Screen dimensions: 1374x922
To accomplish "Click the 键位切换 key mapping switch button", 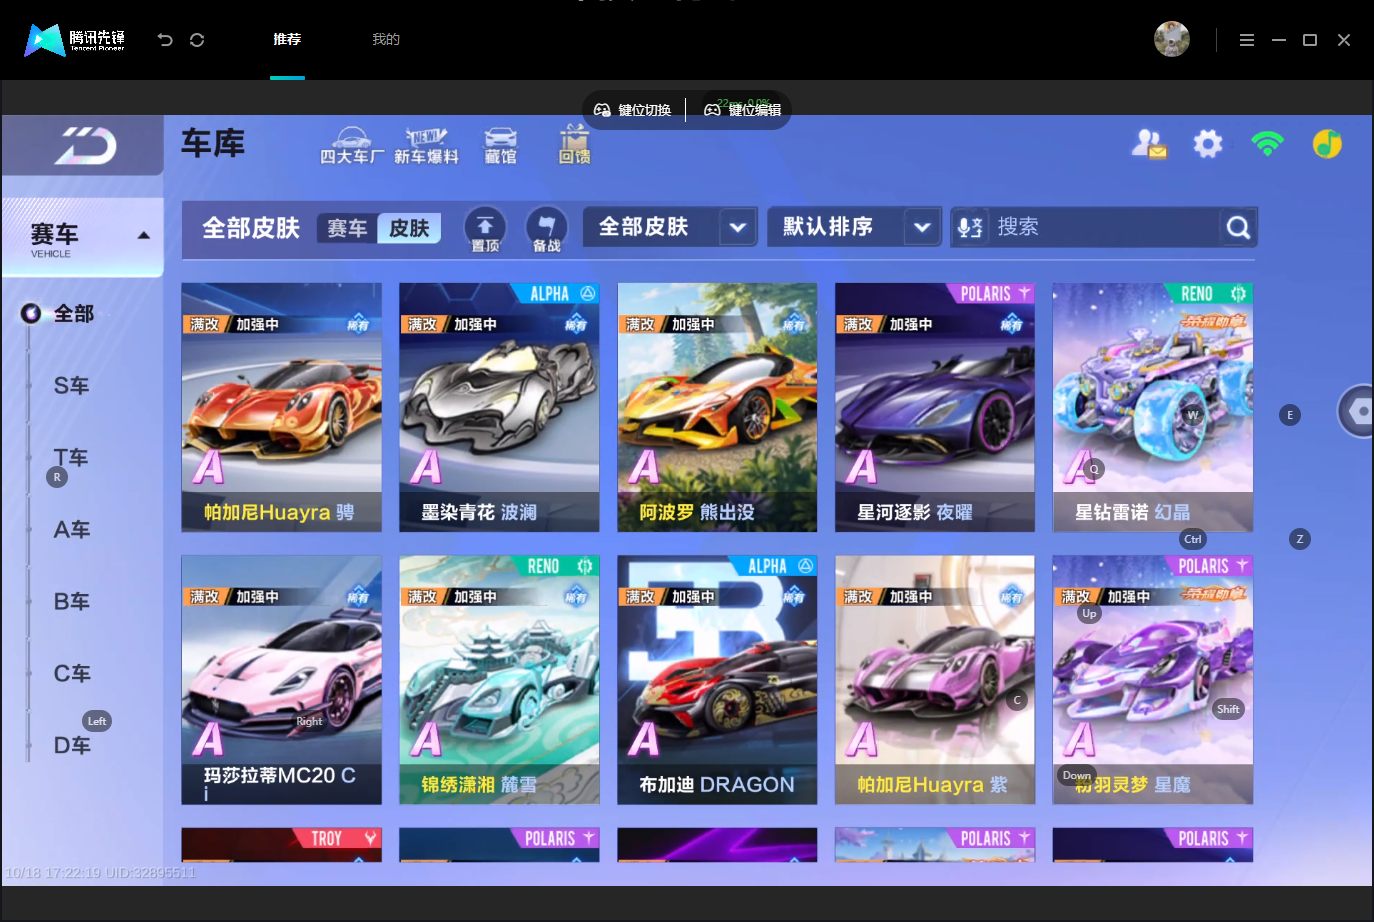I will (x=633, y=110).
